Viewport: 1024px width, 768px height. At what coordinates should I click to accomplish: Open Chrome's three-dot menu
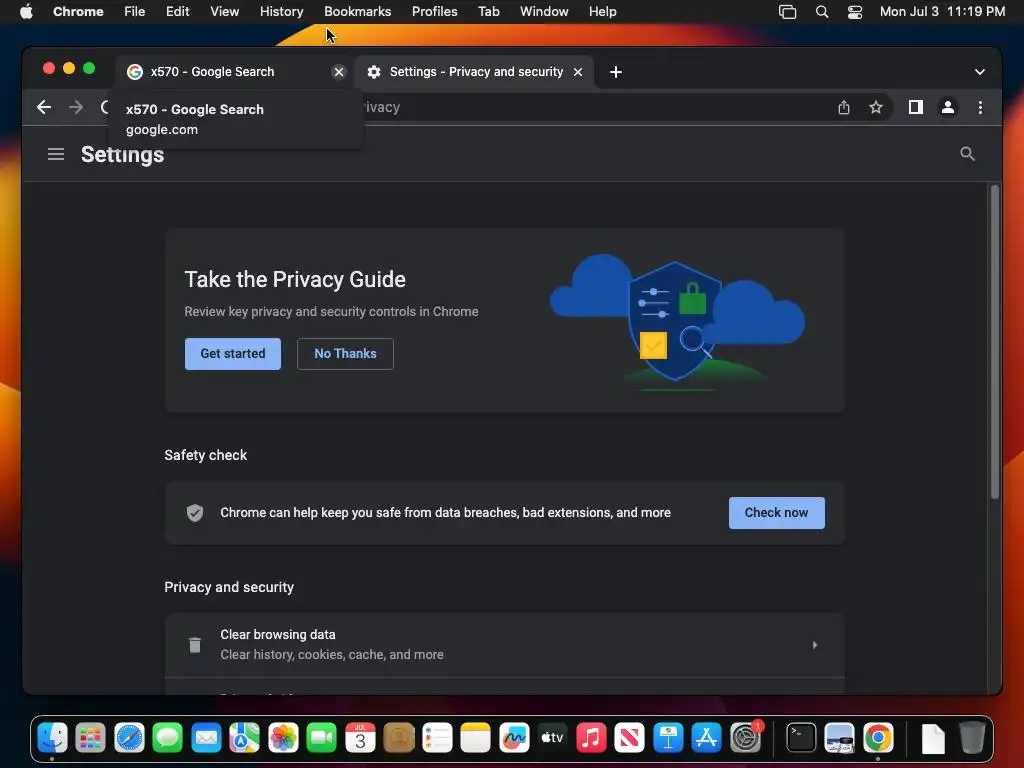pyautogui.click(x=980, y=107)
